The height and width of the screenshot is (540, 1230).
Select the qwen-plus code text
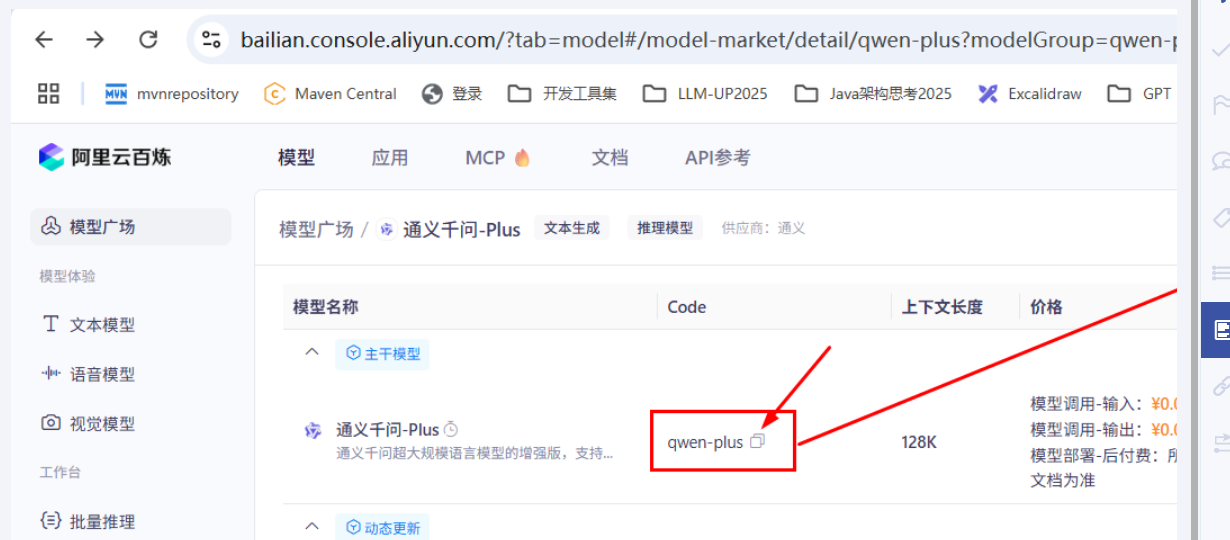(705, 441)
